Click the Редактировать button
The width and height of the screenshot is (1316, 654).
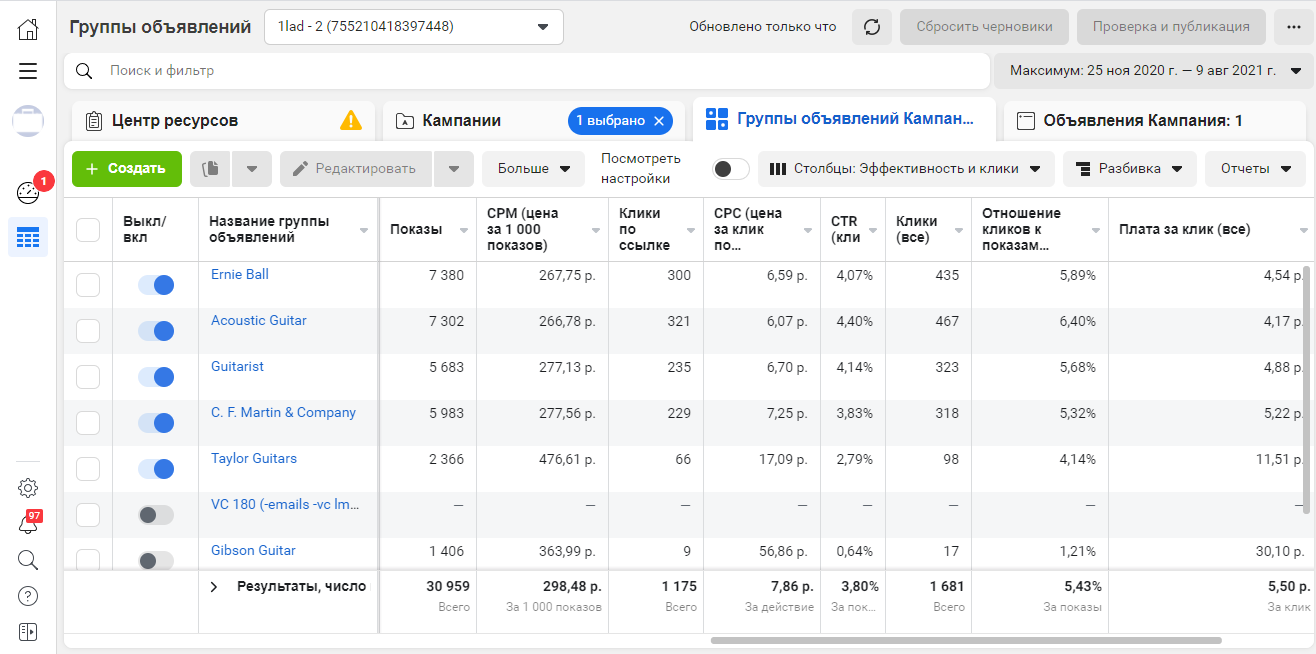[356, 169]
